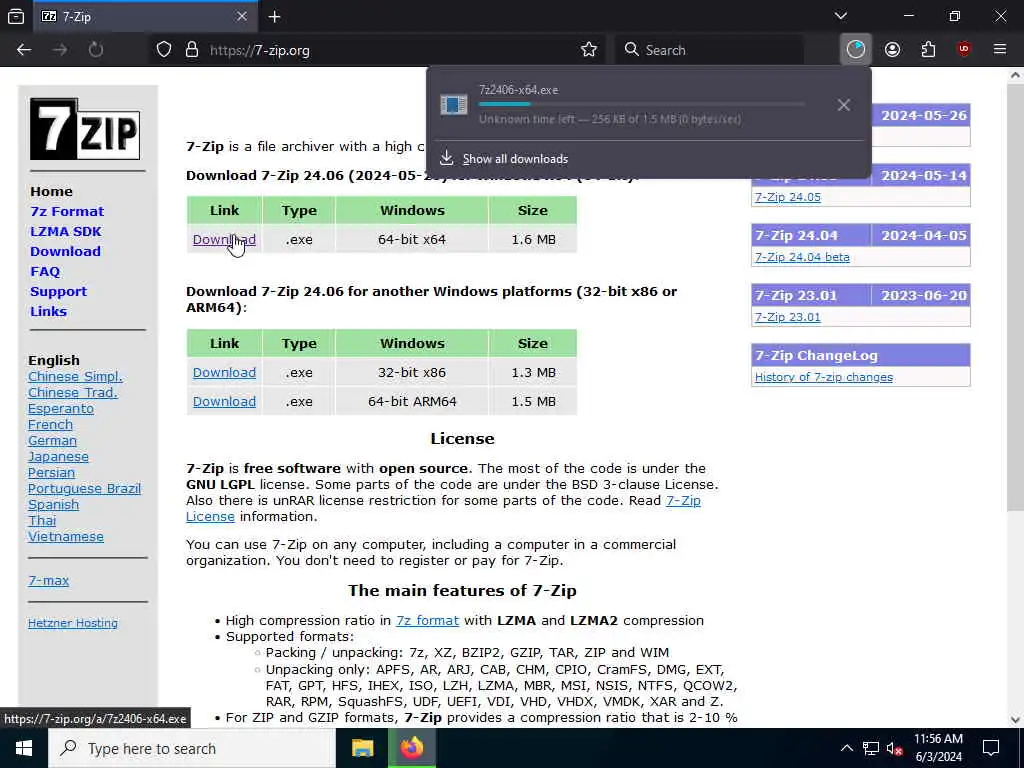Open the Hetzner Hosting link

coord(72,623)
